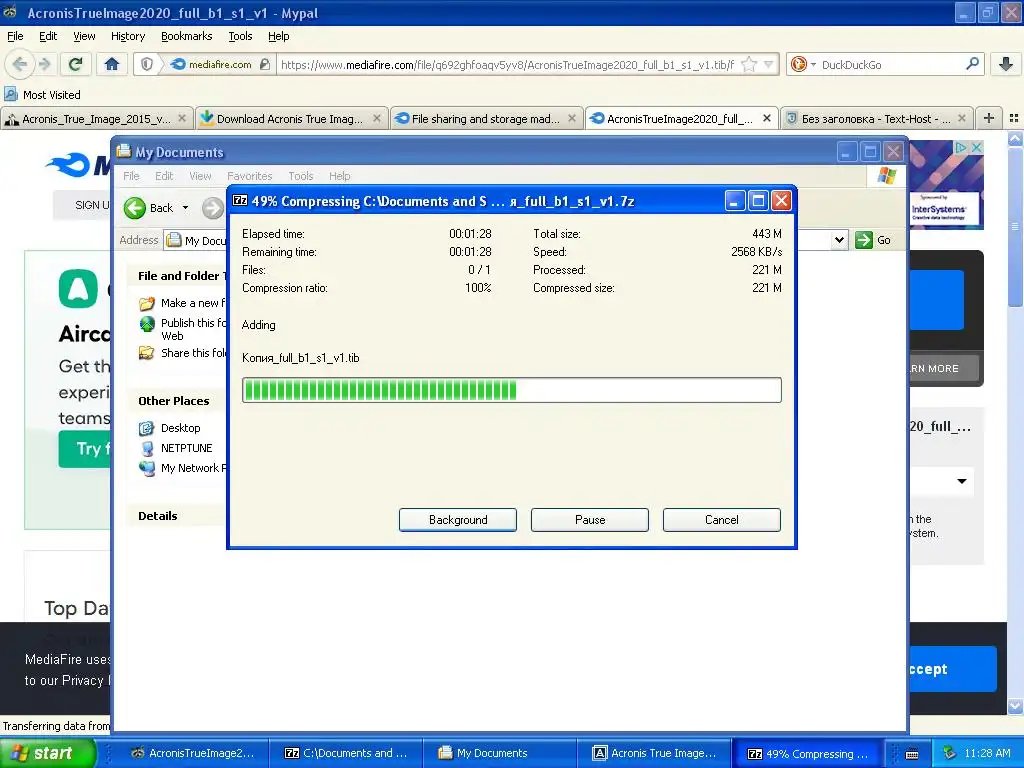Open the File menu in Mypal

(15, 36)
